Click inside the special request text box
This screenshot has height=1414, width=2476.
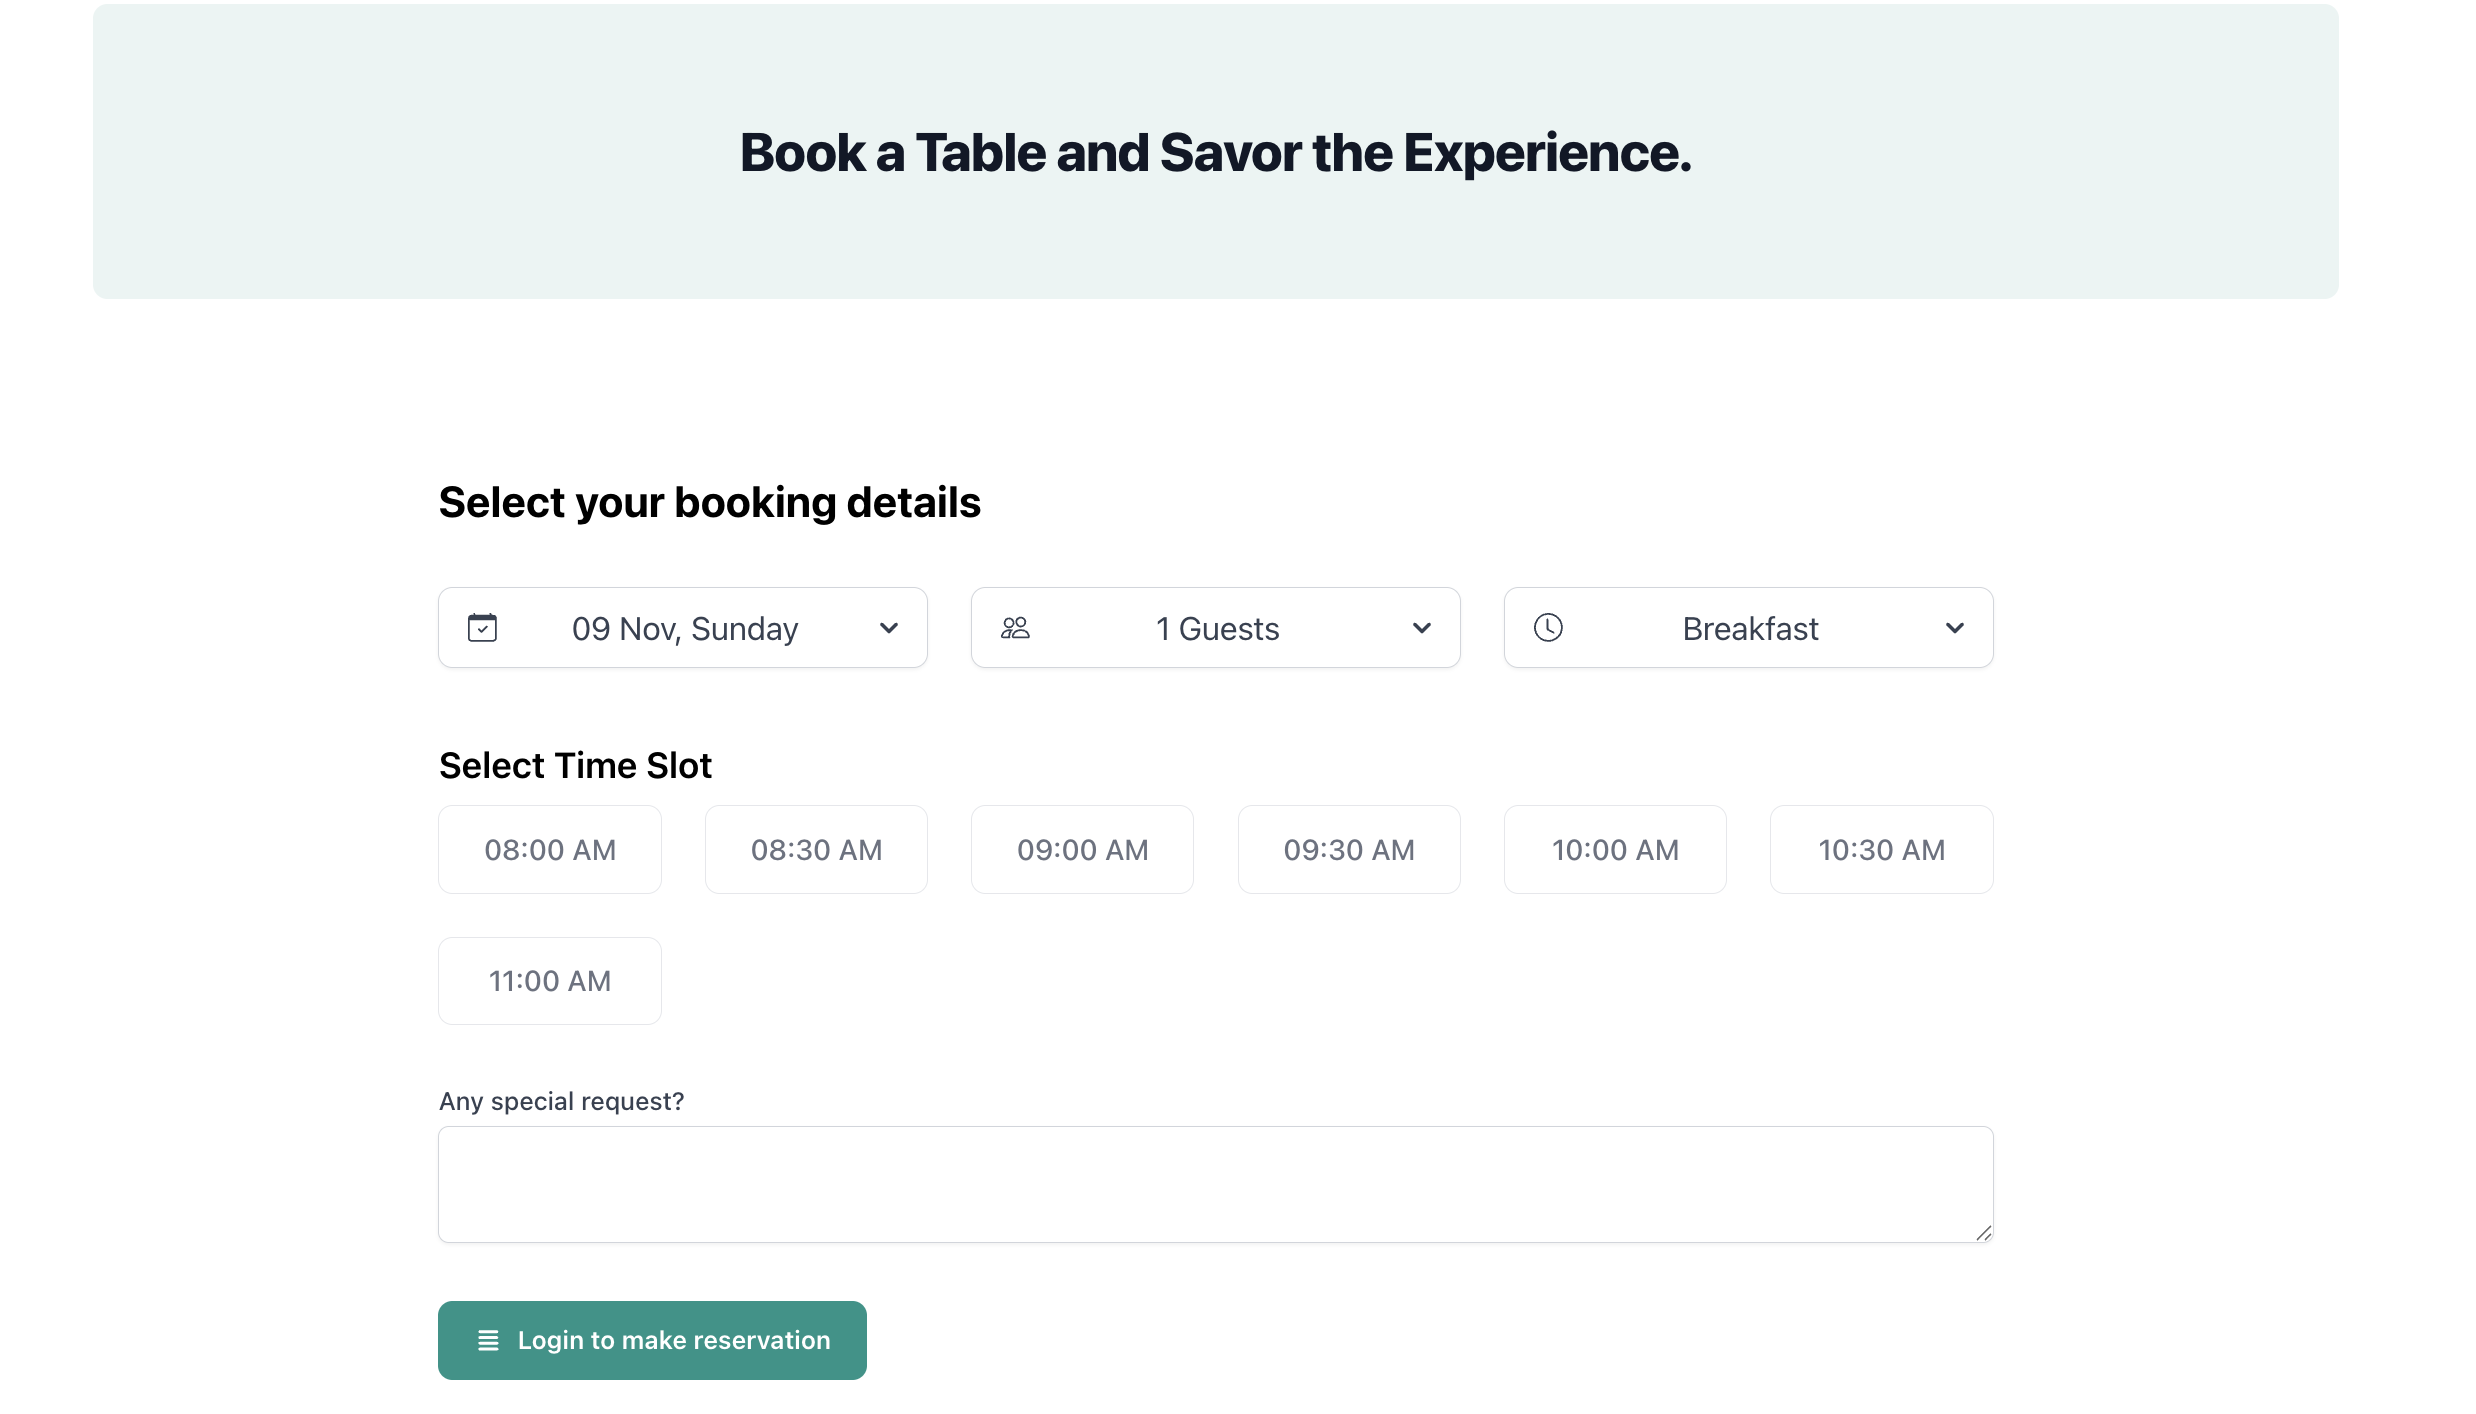(1214, 1184)
